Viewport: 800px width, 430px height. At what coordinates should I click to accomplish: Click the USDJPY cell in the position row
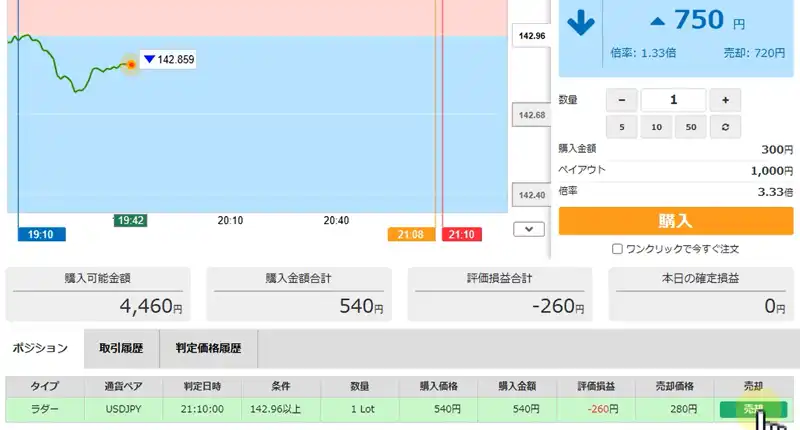coord(123,409)
